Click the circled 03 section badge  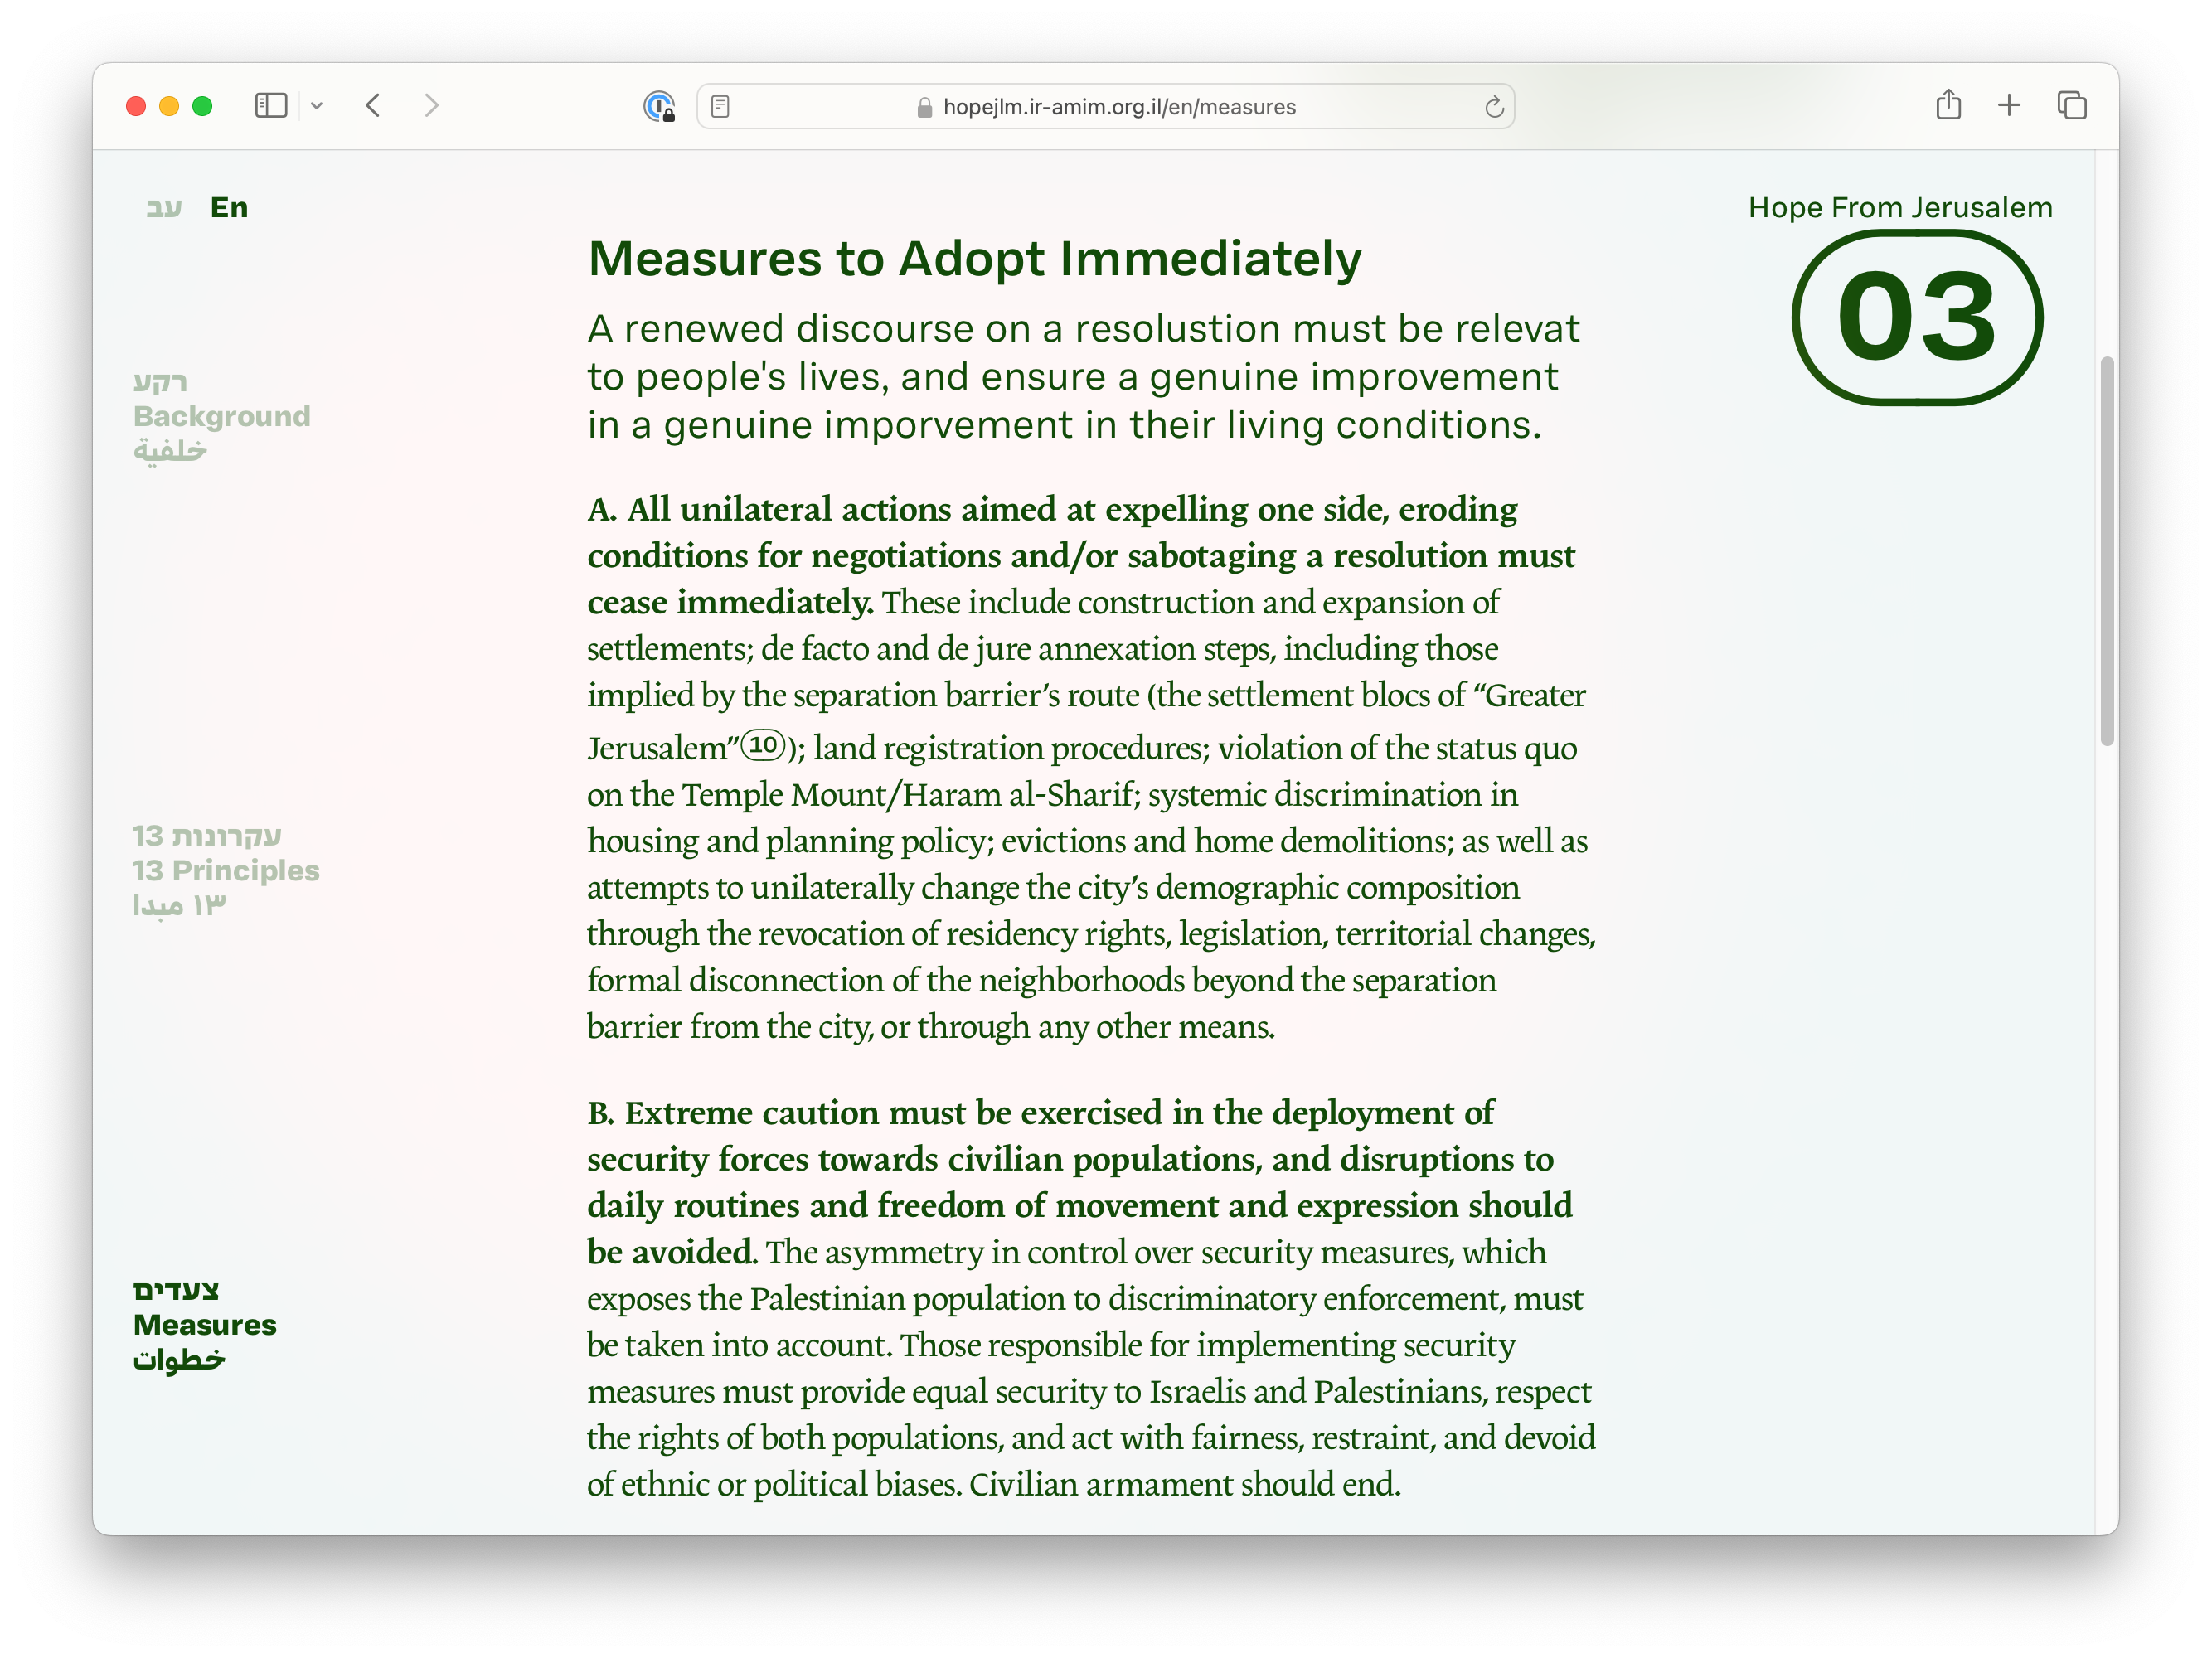[1916, 318]
